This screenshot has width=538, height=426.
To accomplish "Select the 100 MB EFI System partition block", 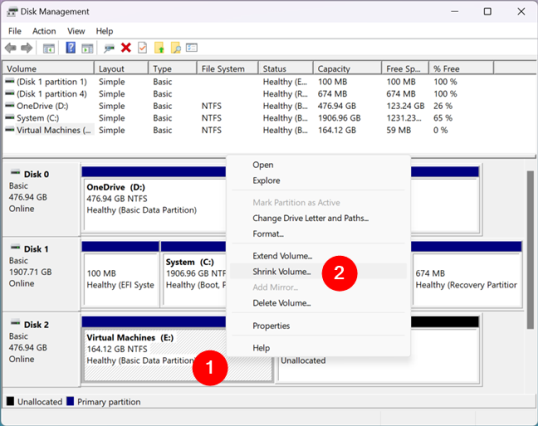I will click(x=120, y=274).
